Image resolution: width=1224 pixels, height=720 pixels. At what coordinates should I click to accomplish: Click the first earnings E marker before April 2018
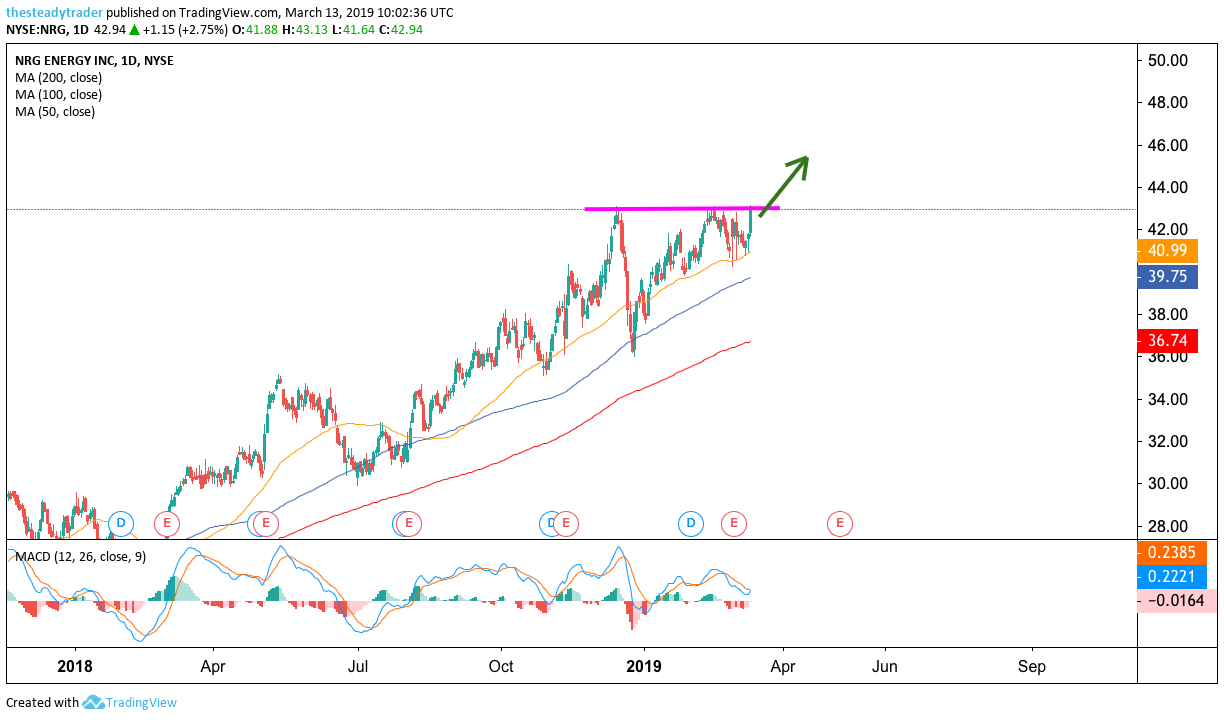[167, 522]
